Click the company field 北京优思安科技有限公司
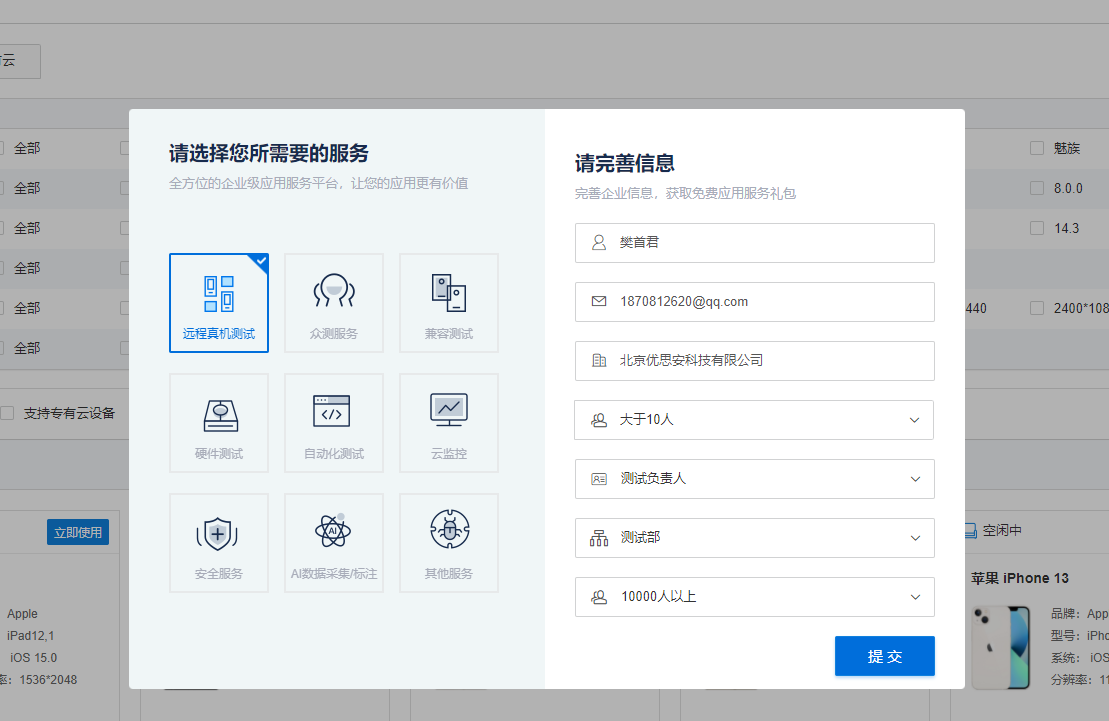 (x=755, y=361)
